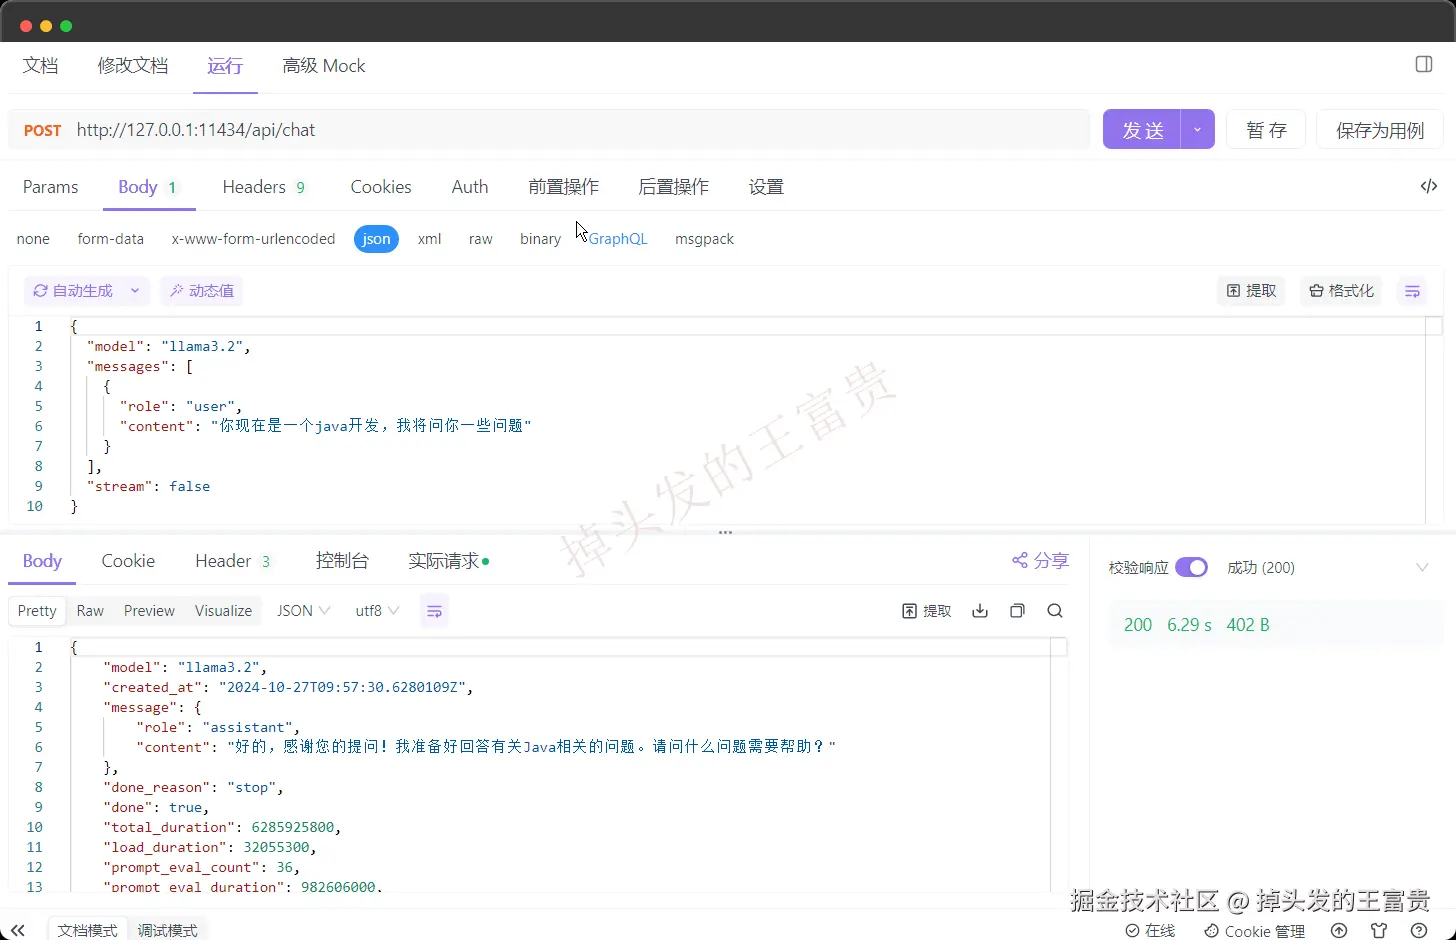Expand the 成功 (200) response dropdown
The width and height of the screenshot is (1456, 940).
1422,568
